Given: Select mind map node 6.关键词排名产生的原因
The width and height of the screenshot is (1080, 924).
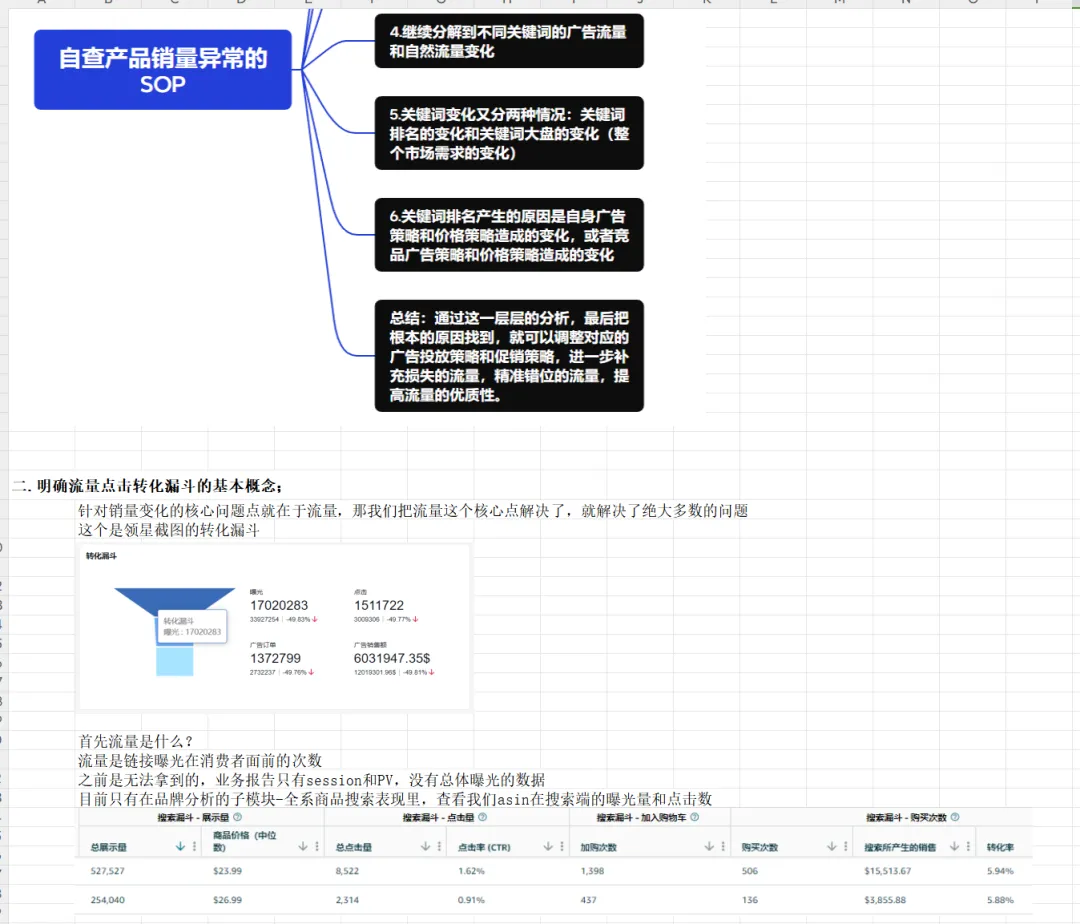Looking at the screenshot, I should coord(509,235).
